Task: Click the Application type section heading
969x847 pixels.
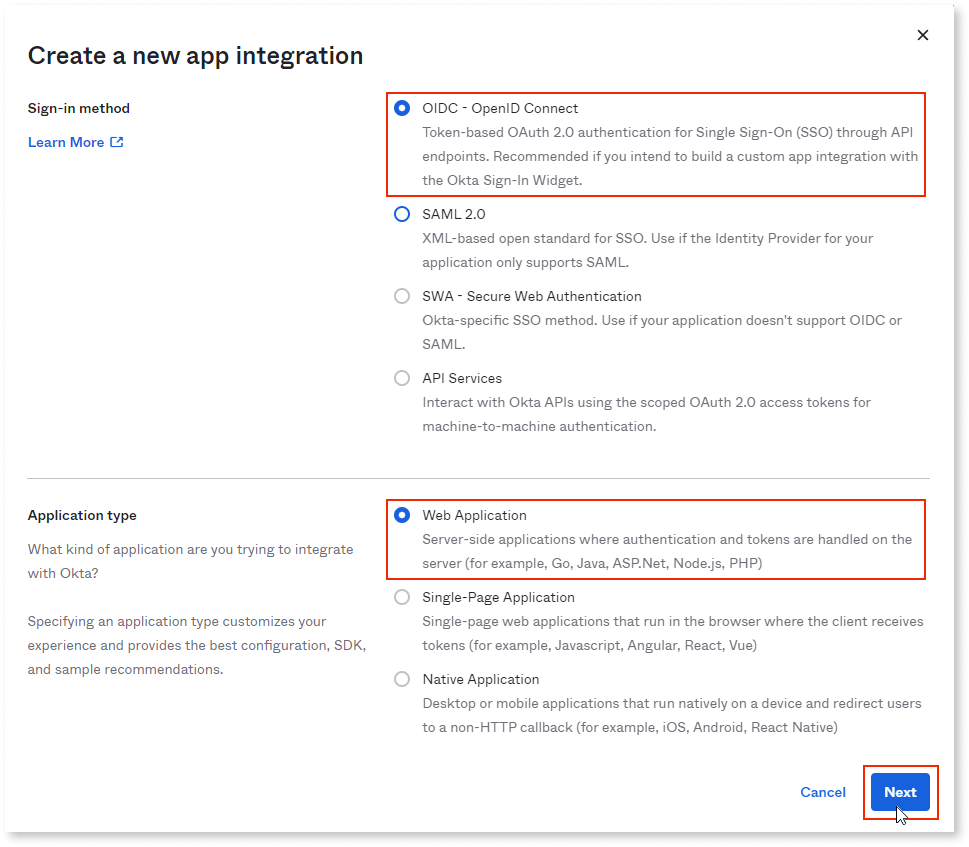Action: [82, 515]
